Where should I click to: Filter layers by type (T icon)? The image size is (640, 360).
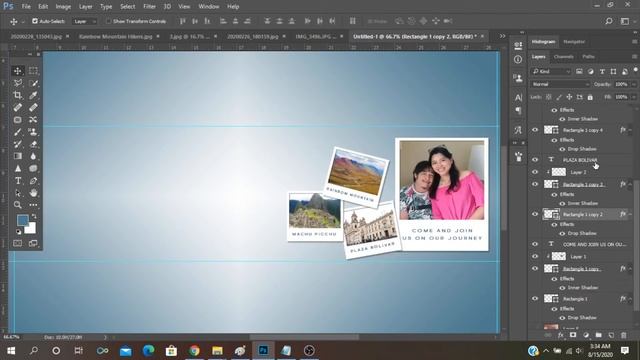point(602,71)
